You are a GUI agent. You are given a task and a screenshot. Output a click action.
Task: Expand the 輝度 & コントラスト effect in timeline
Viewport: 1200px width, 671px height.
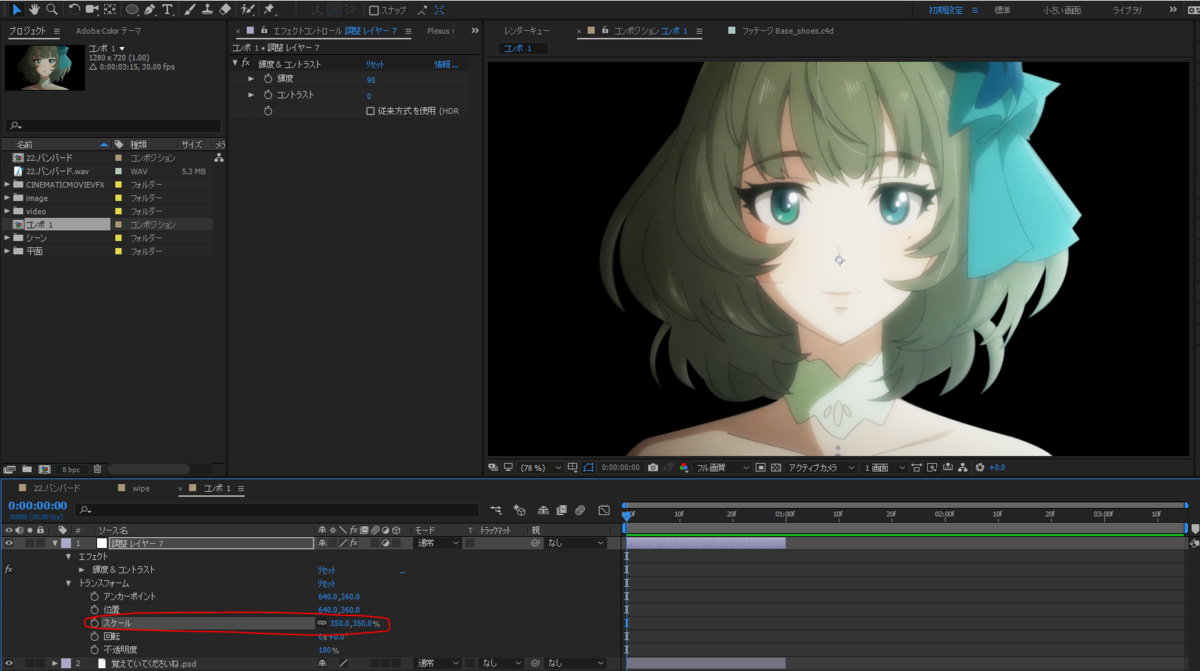82,570
